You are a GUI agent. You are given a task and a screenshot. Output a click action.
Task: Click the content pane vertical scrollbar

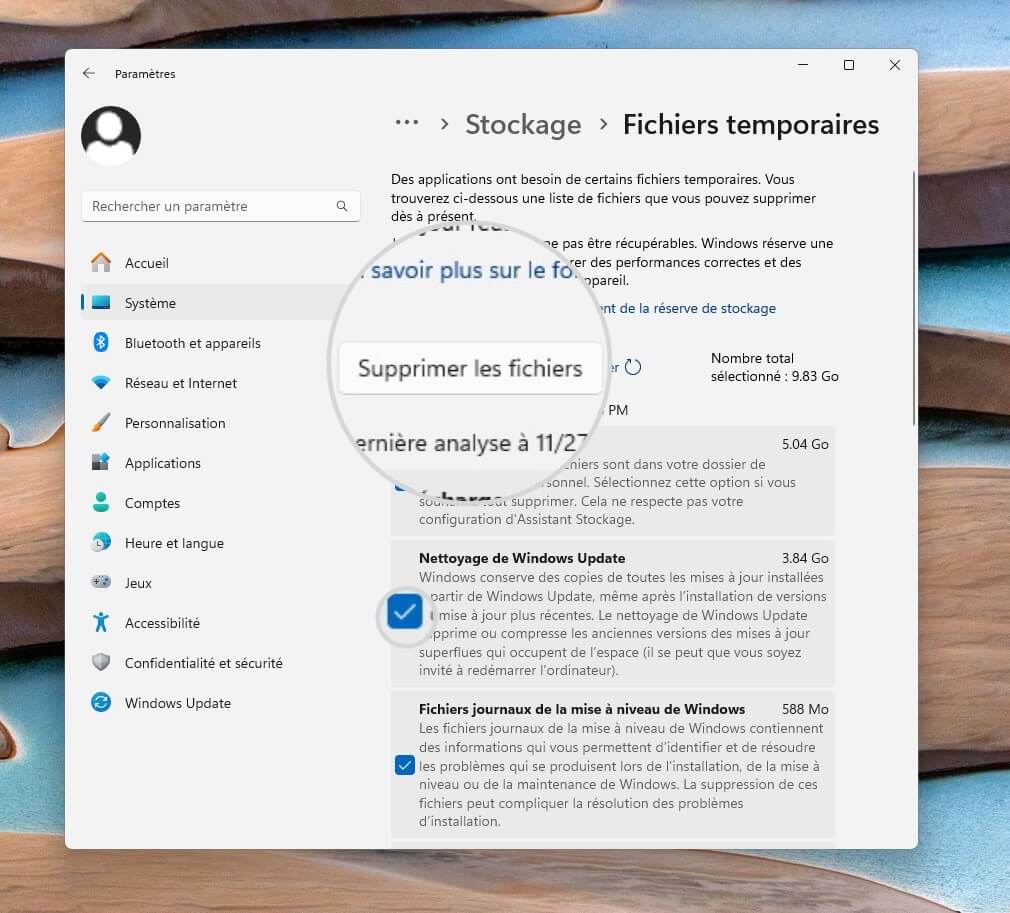click(x=913, y=298)
